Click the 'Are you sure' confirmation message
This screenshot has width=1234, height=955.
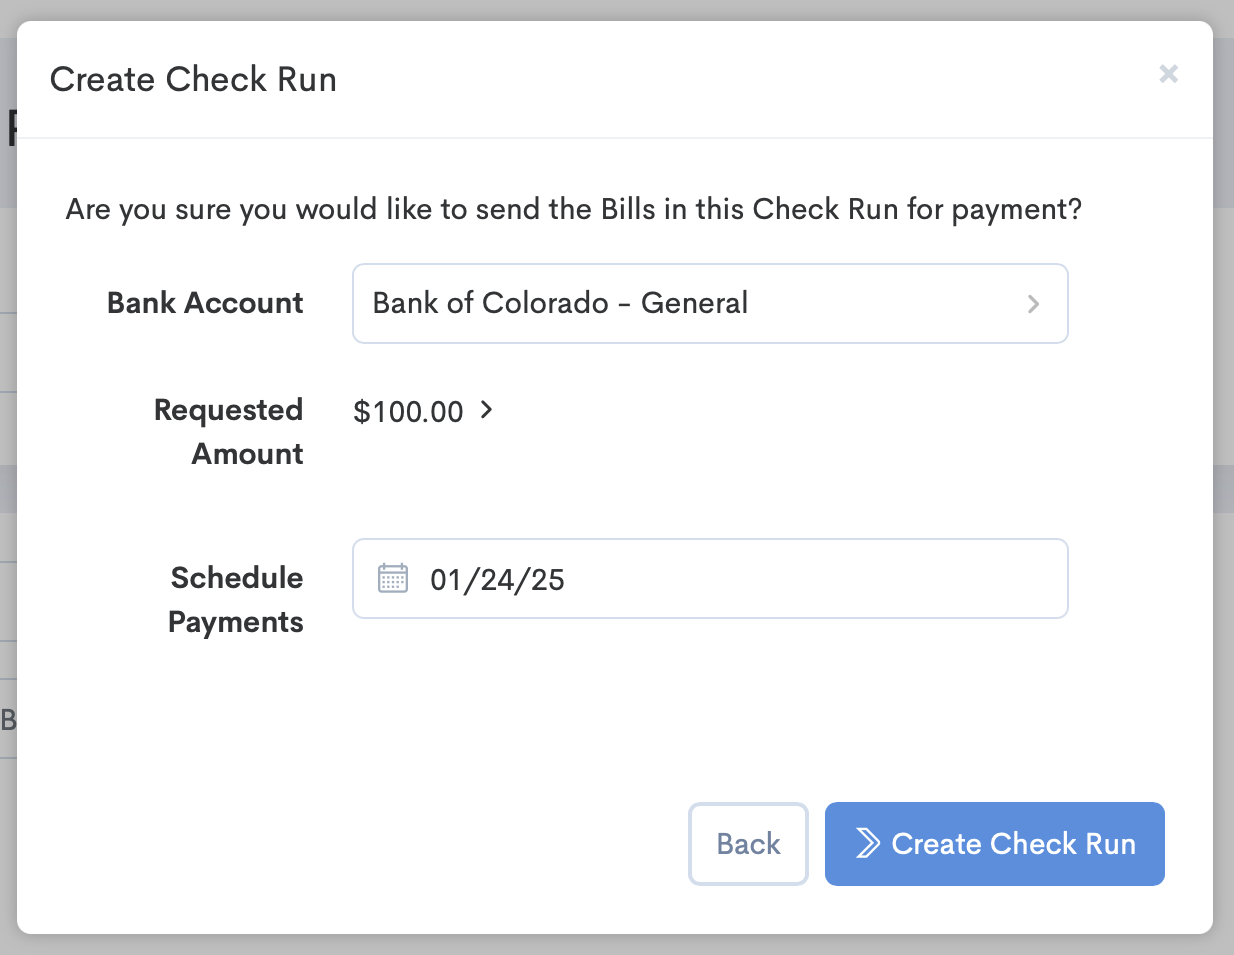click(x=574, y=210)
